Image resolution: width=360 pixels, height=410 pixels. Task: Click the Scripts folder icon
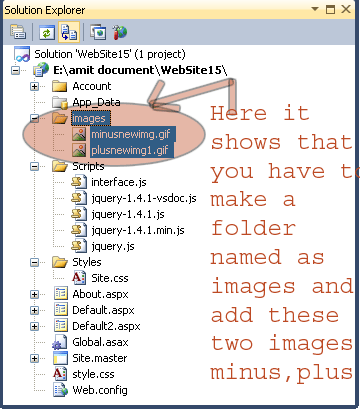60,166
